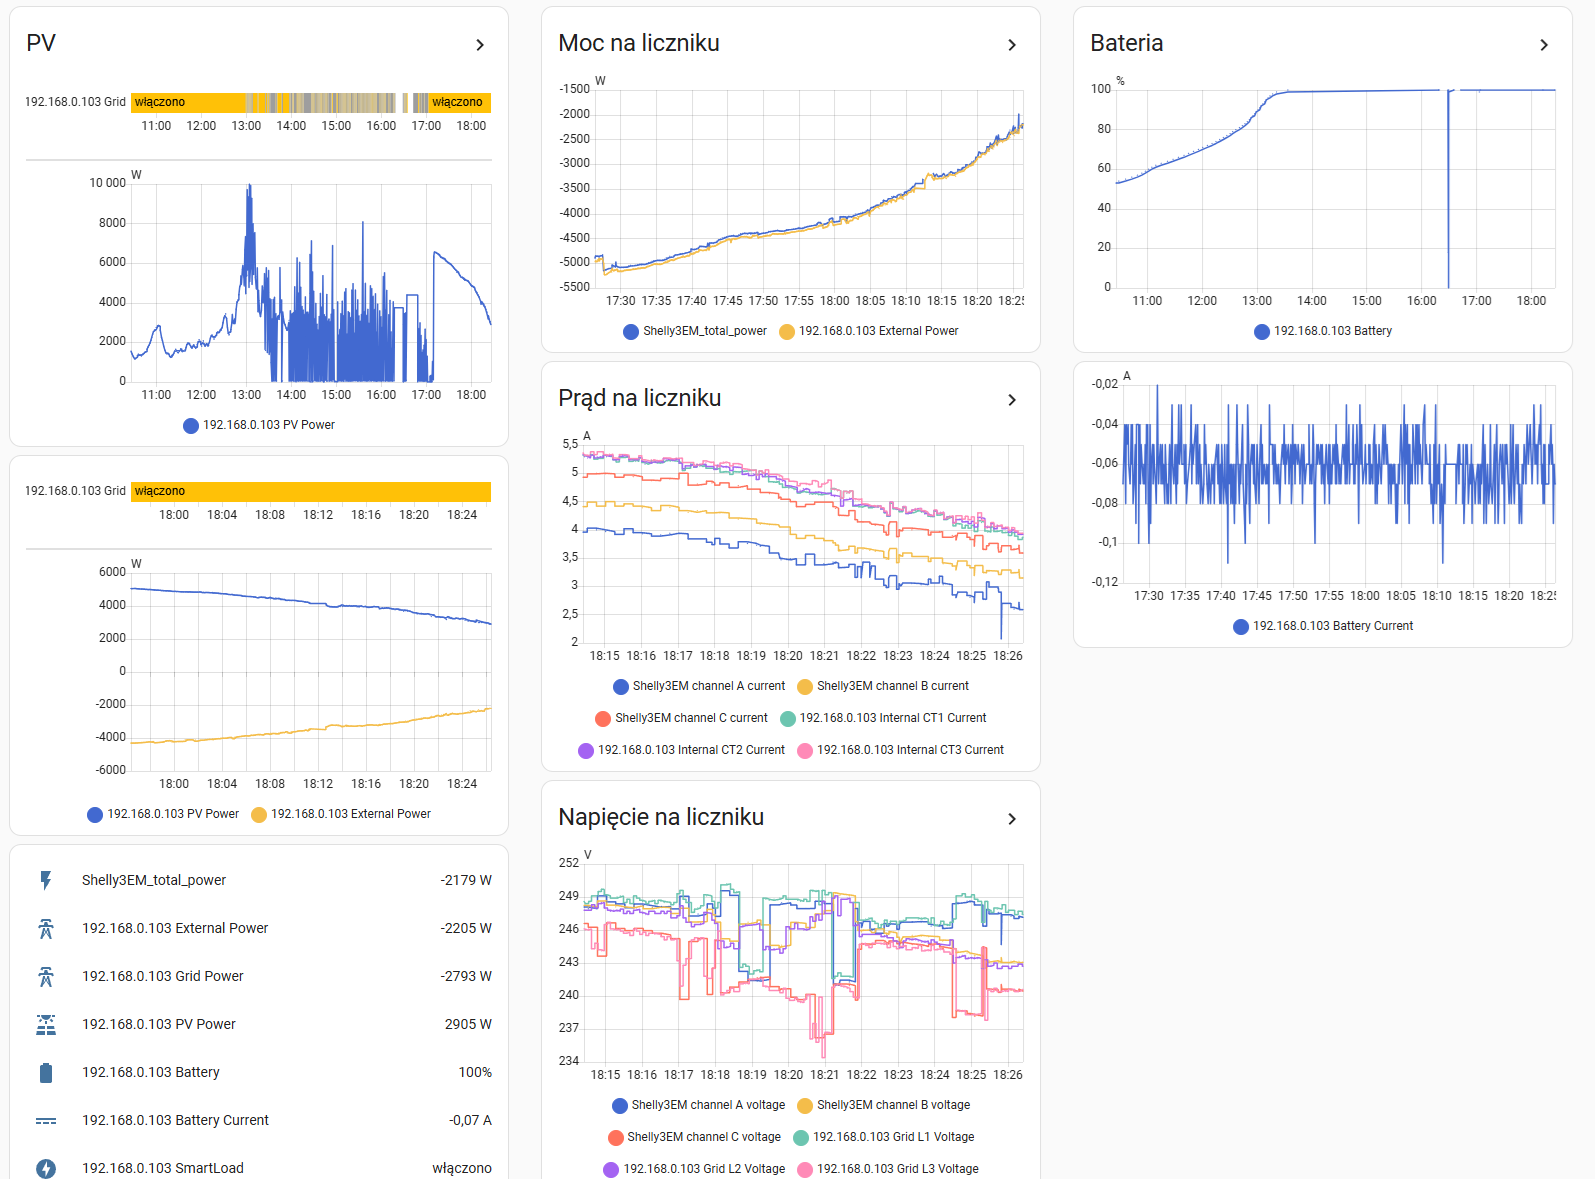Screen dimensions: 1595x1179
Task: Expand Napięcie na liczniku using its chevron
Action: point(1012,819)
